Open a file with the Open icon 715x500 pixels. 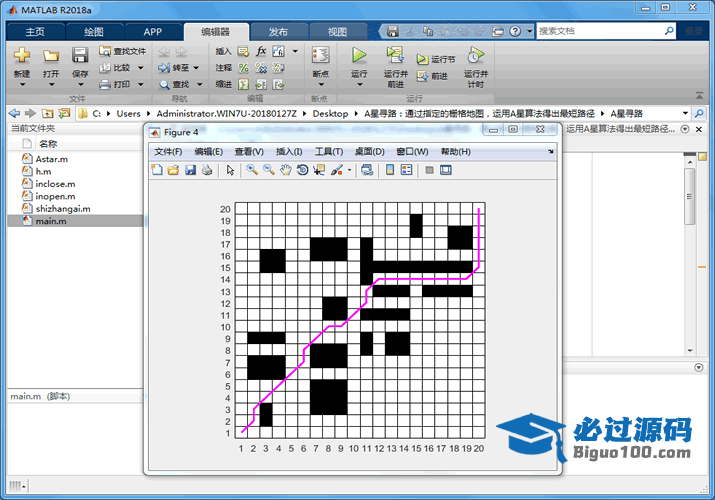coord(51,56)
